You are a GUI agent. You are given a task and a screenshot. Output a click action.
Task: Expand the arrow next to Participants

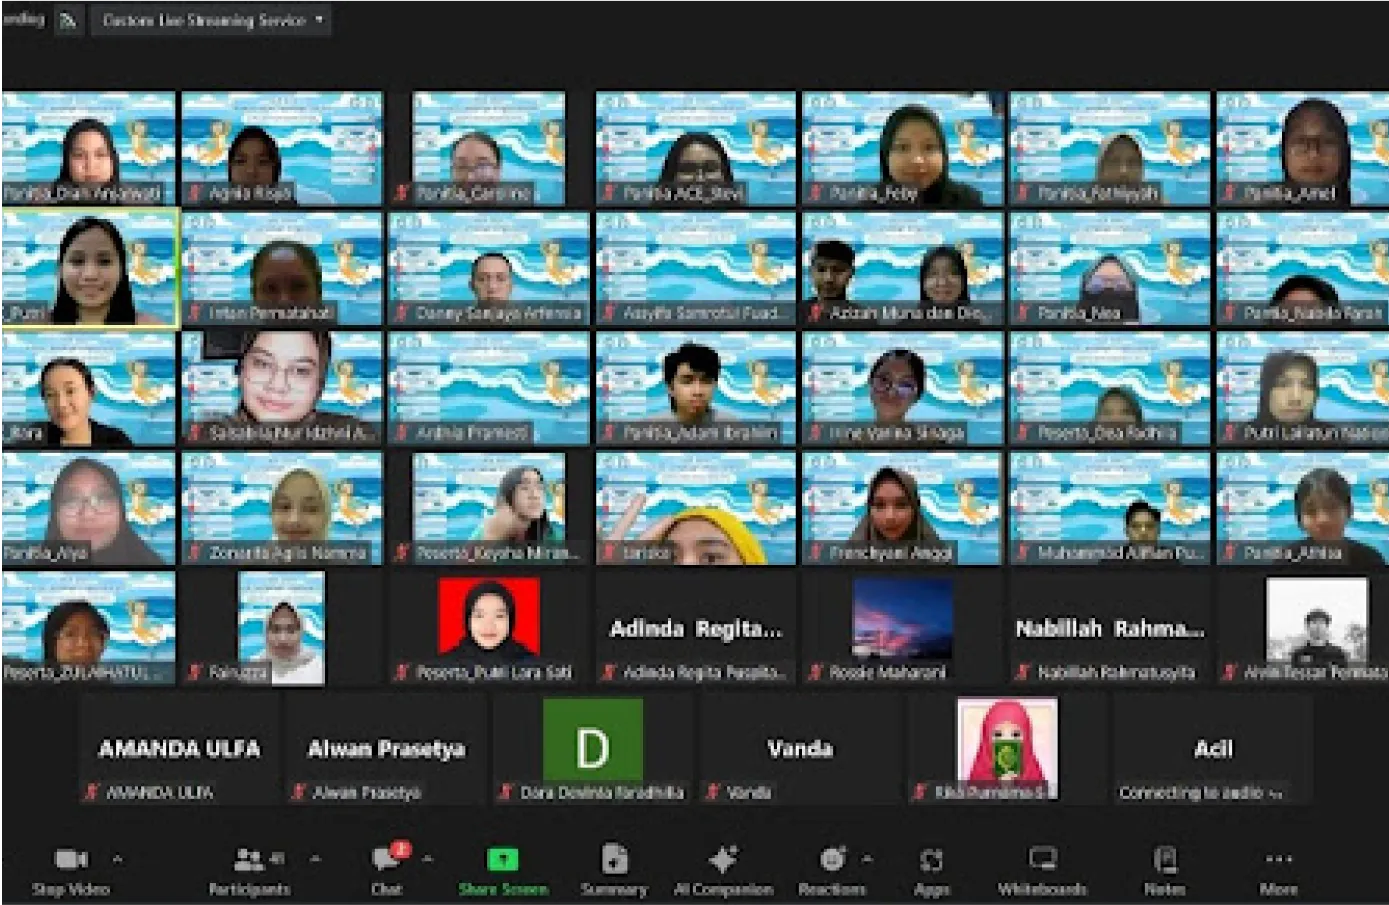315,858
